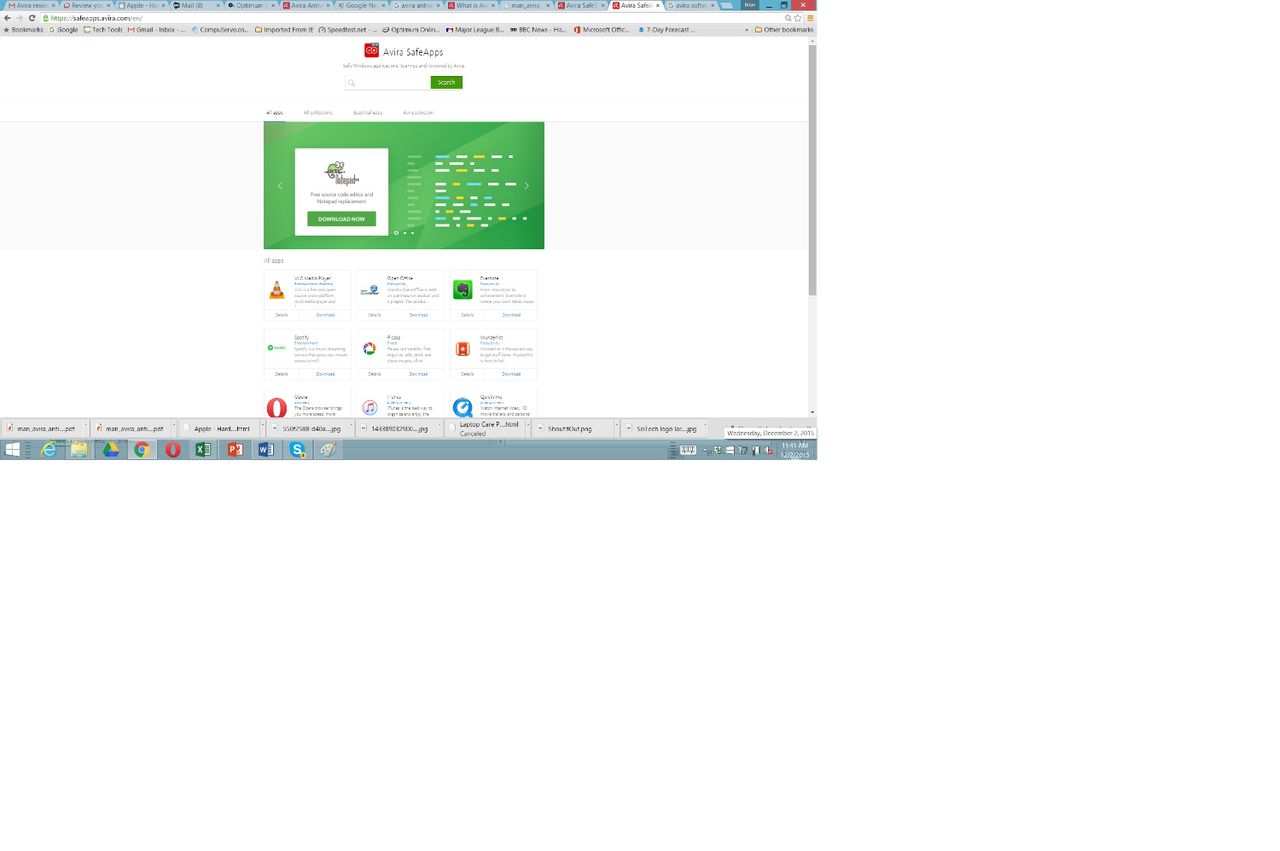Viewport: 1280px width, 851px height.
Task: Open the Speedtest.net bookmark
Action: tap(349, 30)
